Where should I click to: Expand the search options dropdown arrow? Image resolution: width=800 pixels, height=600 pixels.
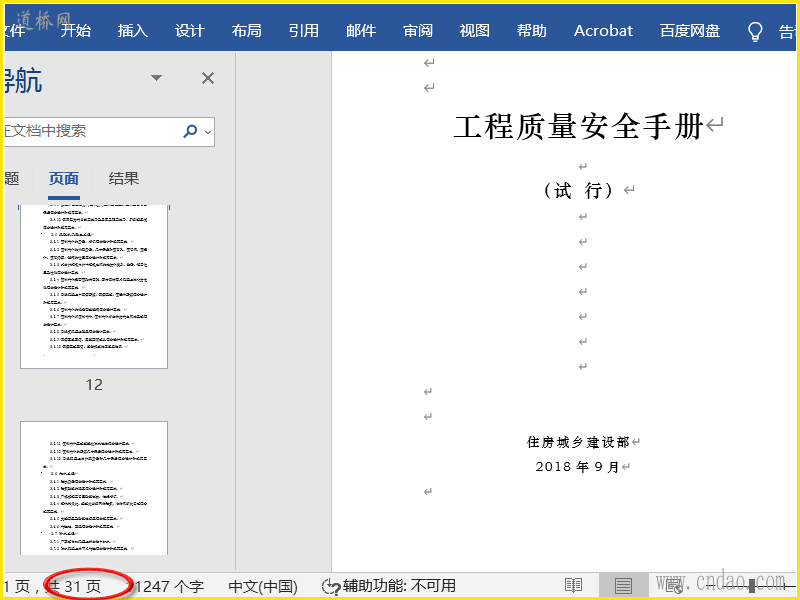pyautogui.click(x=208, y=132)
